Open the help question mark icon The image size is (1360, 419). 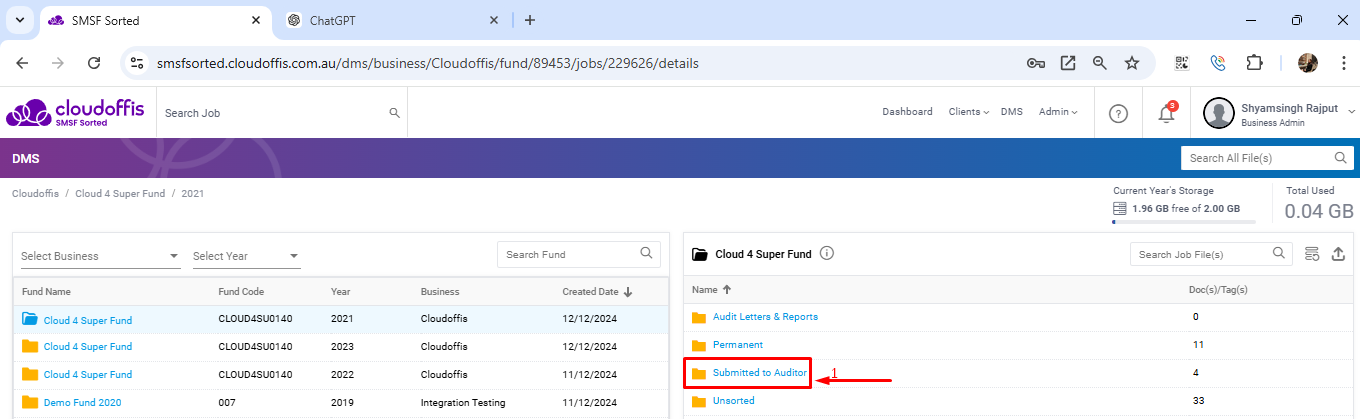point(1119,113)
